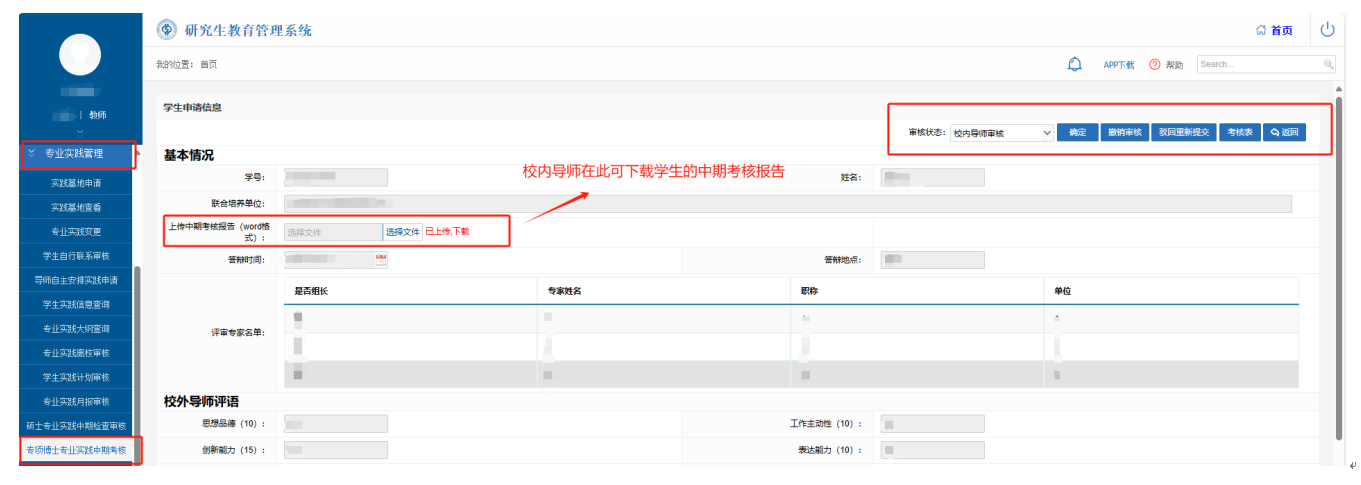Click the 确定 confirm button

click(1077, 132)
